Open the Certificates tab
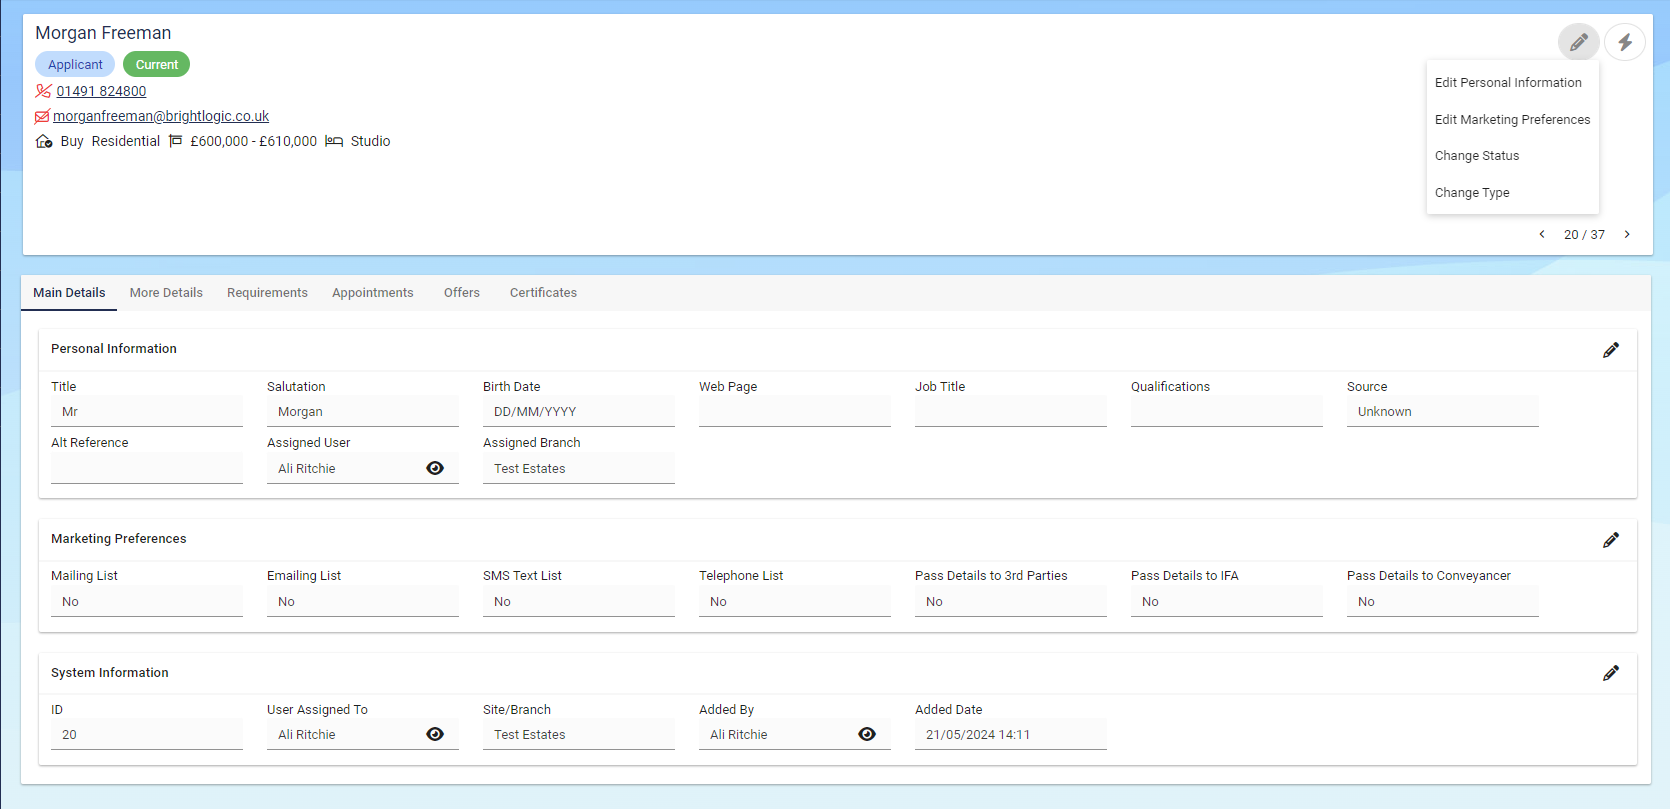This screenshot has width=1670, height=809. [543, 293]
